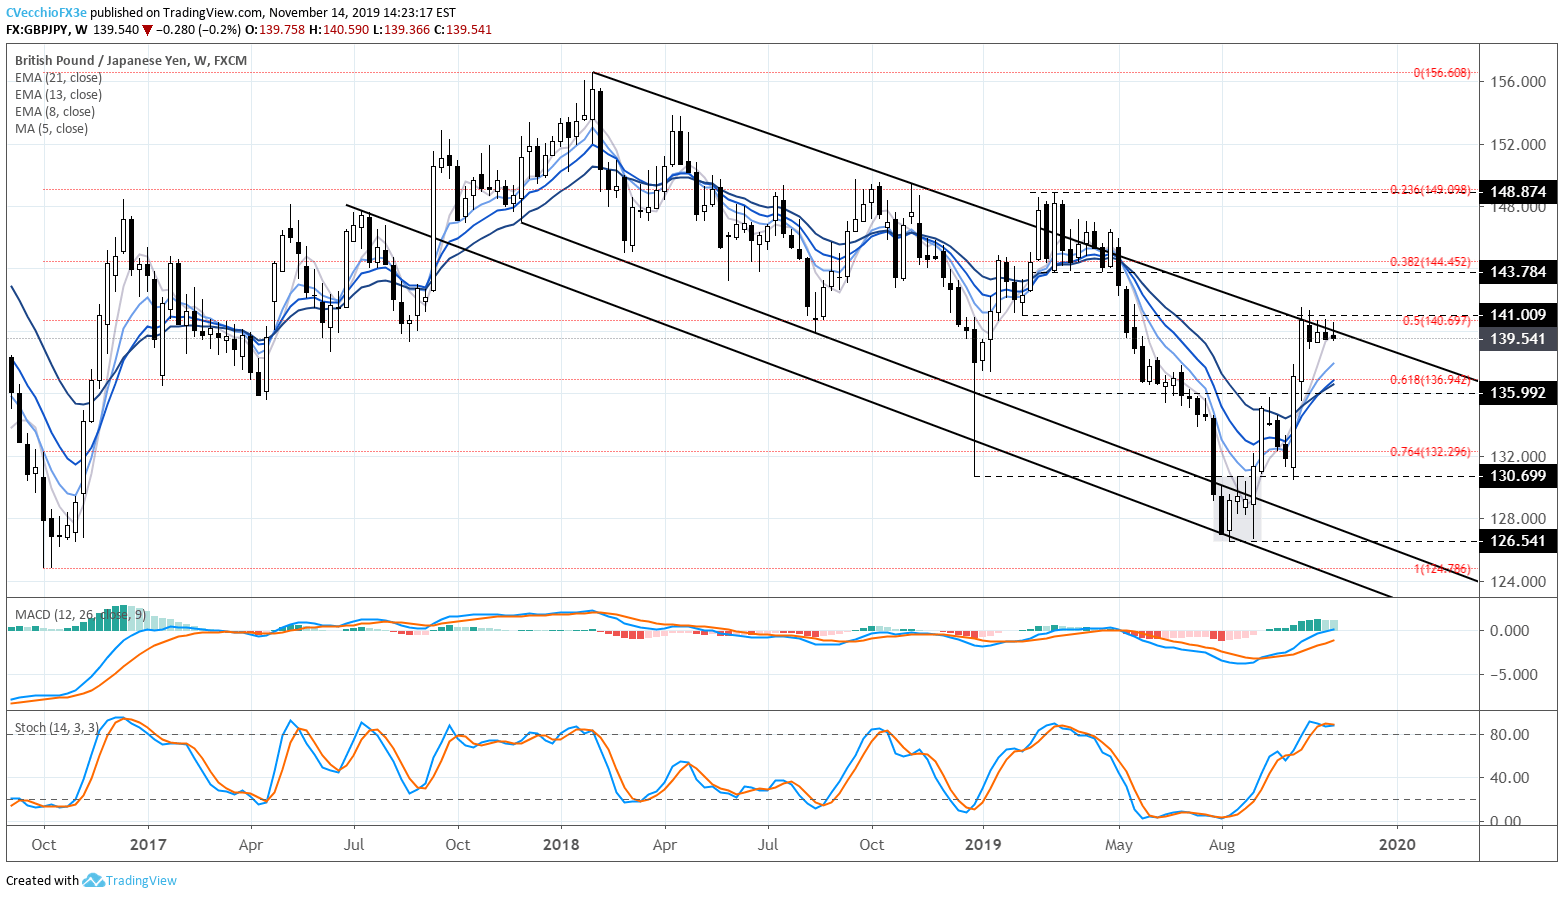1564x898 pixels.
Task: Click the 1(124.786) Fibonacci label
Action: (1442, 569)
